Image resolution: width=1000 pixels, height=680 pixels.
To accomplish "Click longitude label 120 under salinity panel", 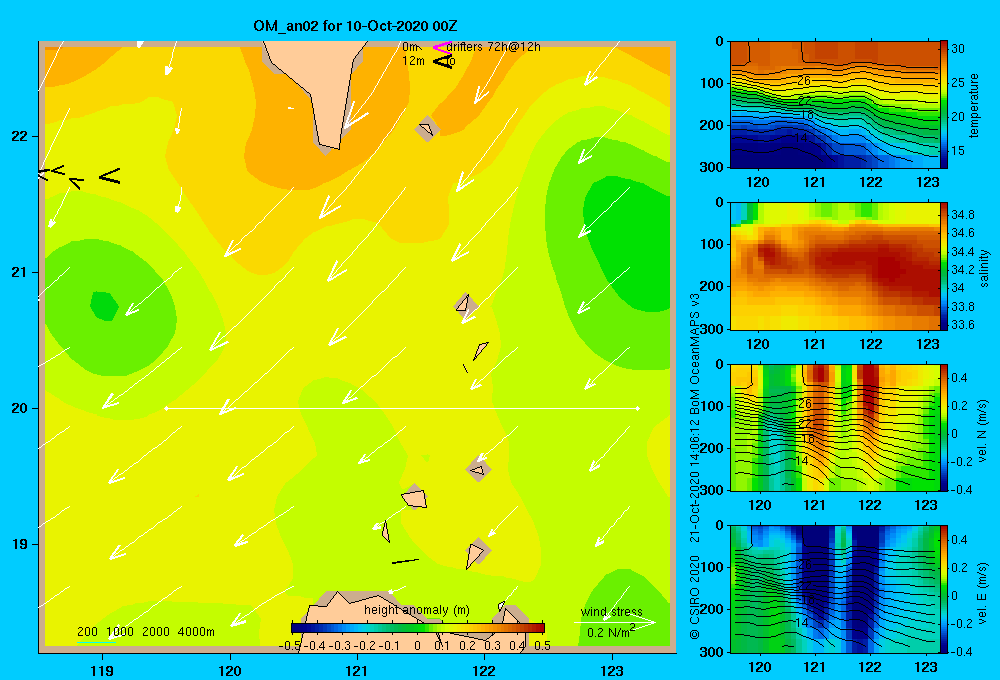I will click(758, 344).
